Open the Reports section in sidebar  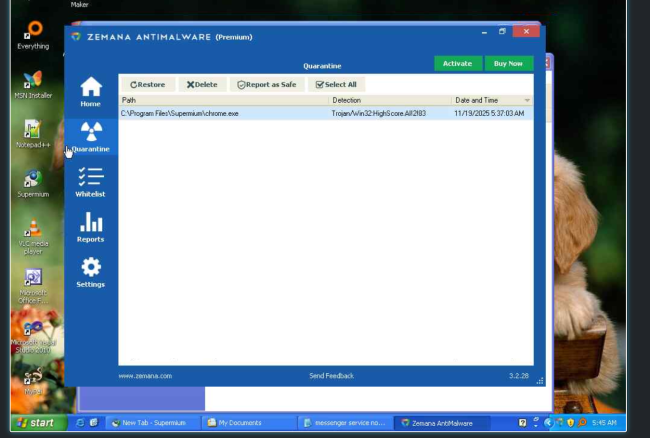click(x=91, y=227)
